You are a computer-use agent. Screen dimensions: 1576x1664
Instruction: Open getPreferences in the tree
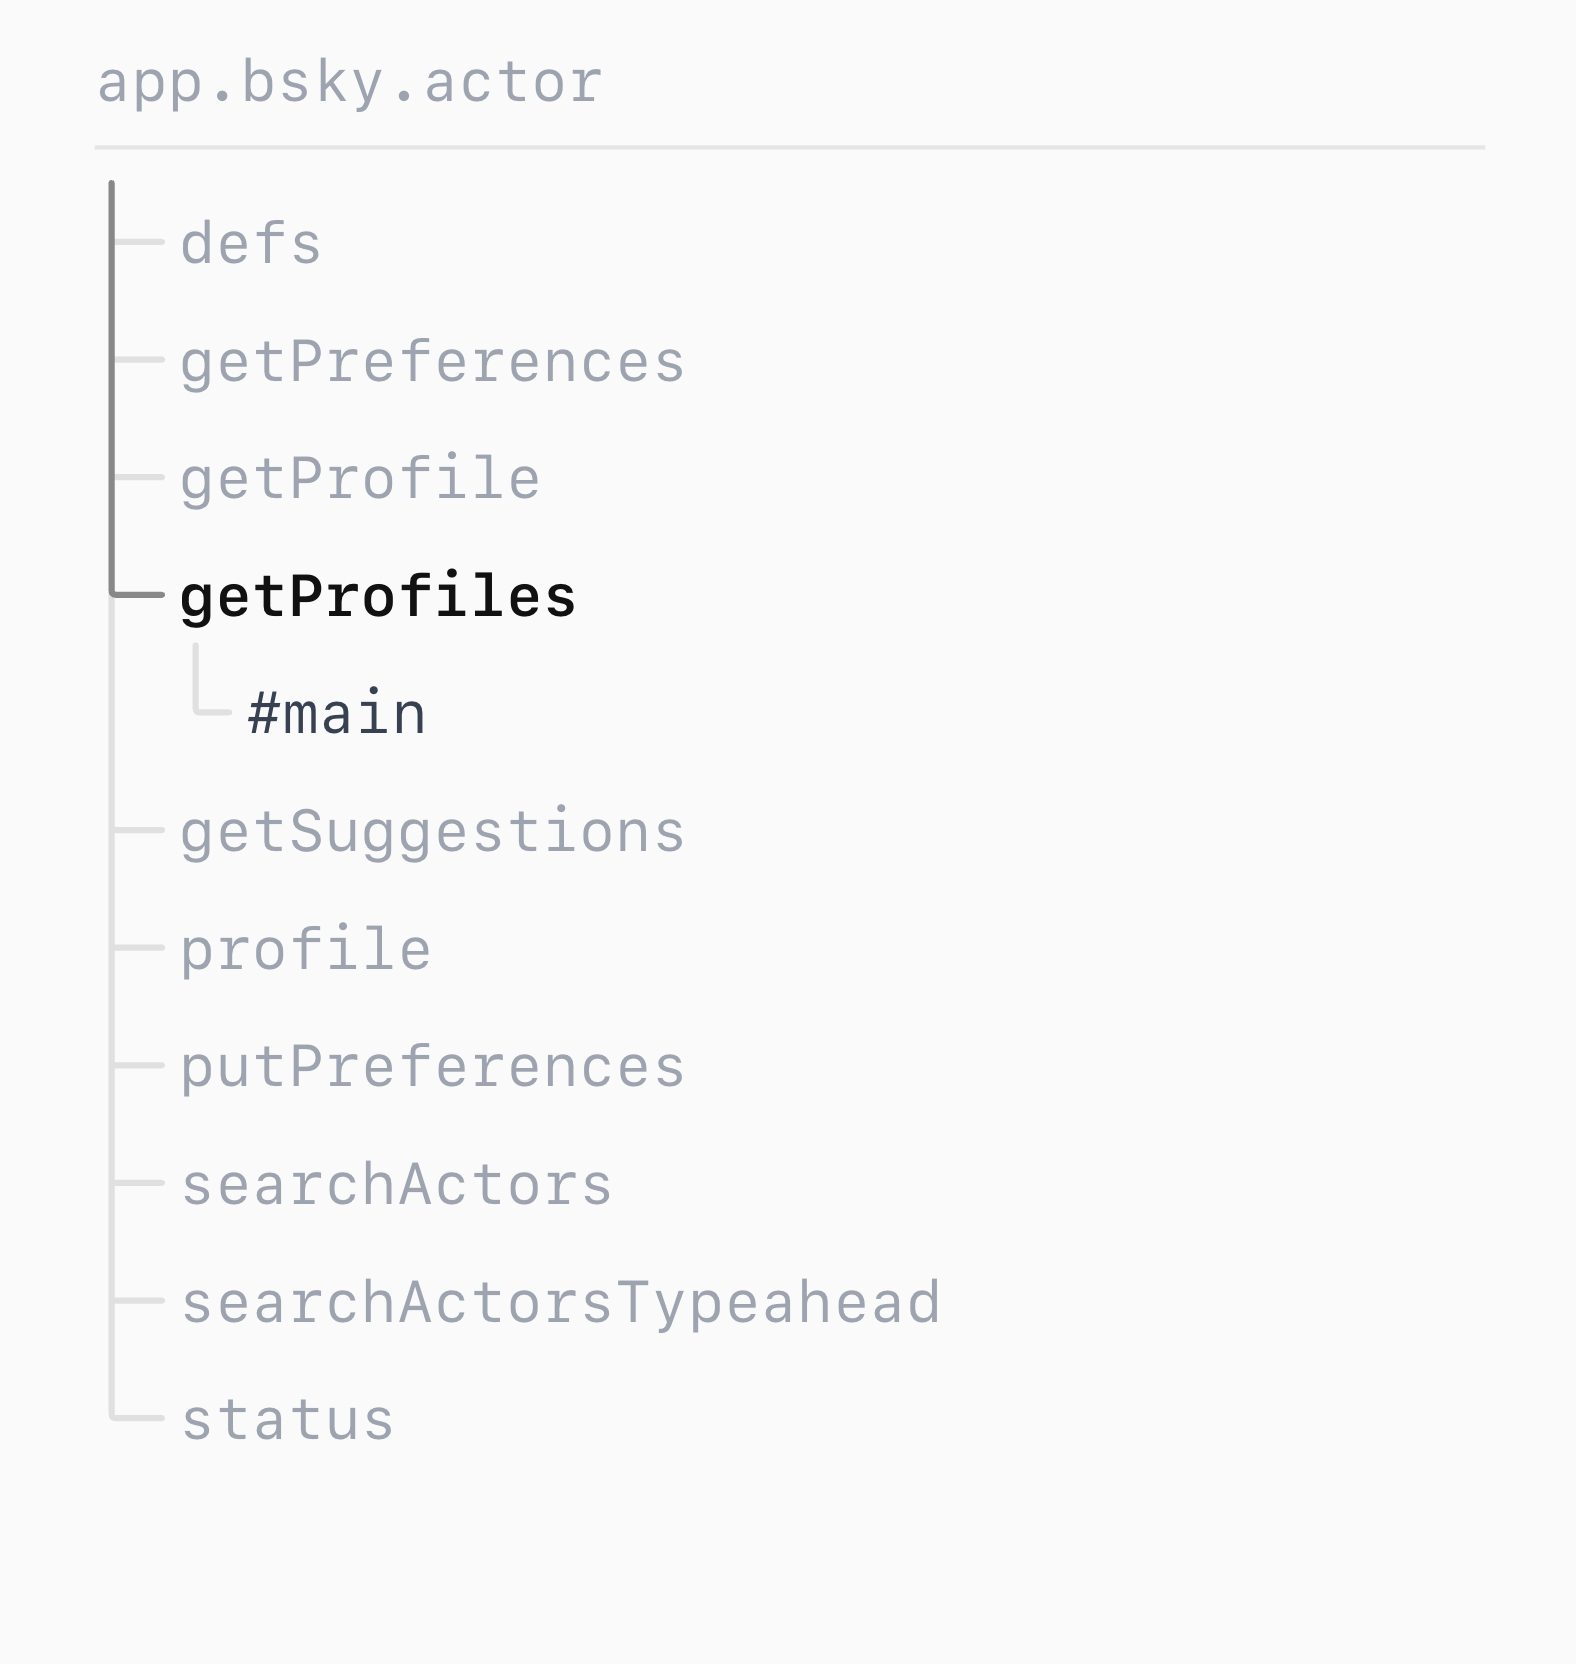click(x=432, y=362)
